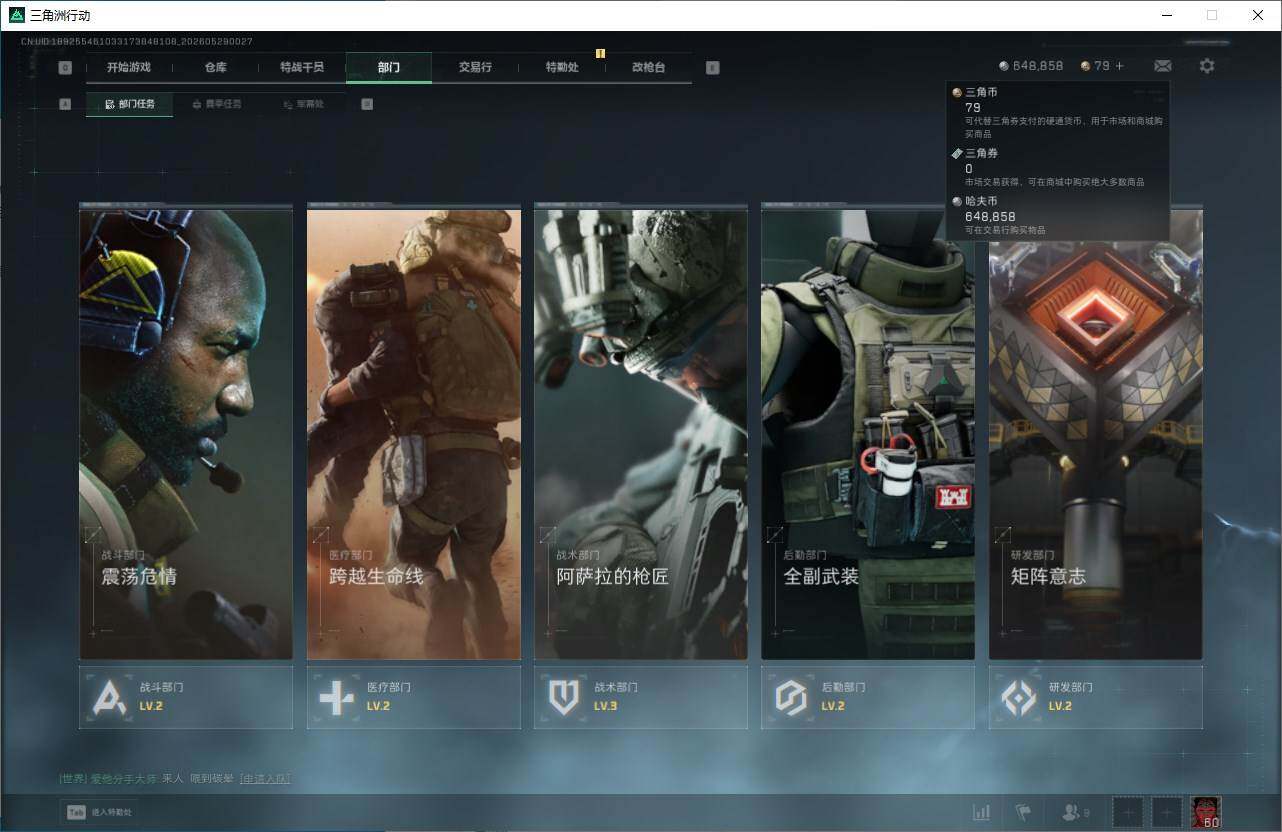Click the E key hint right of the main tabs

click(712, 68)
